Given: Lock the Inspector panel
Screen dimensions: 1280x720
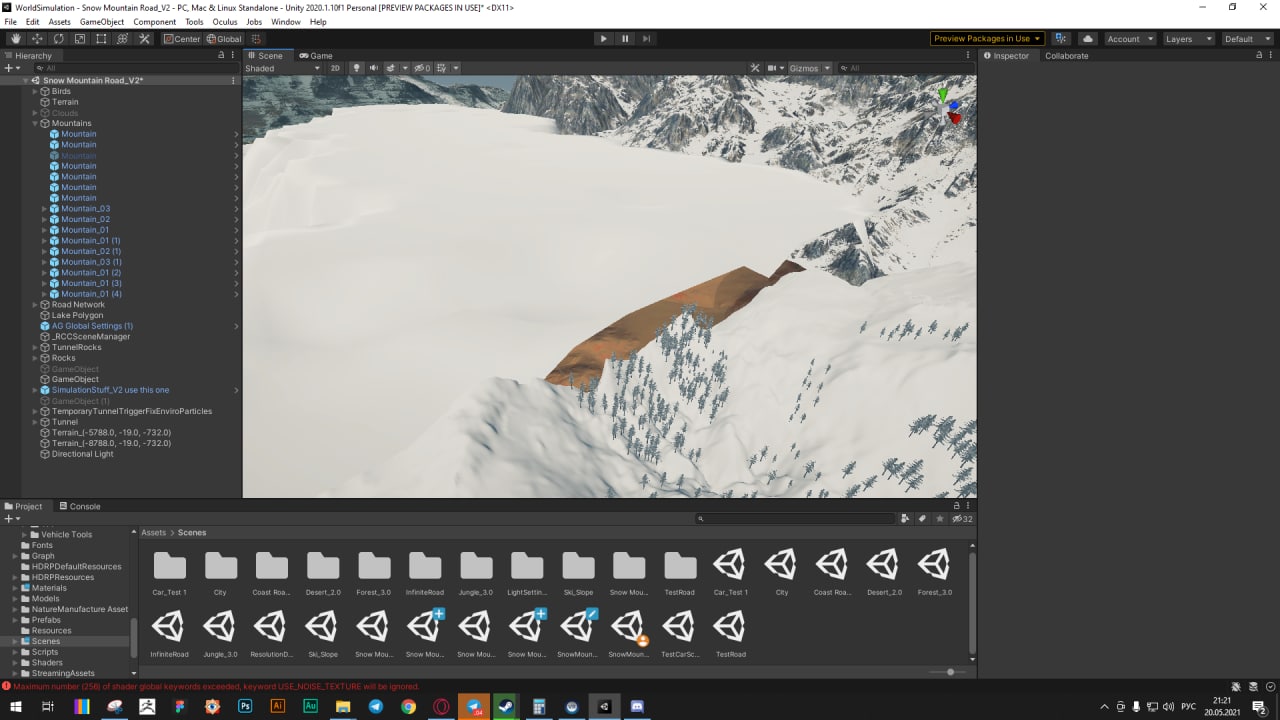Looking at the screenshot, I should (1258, 56).
